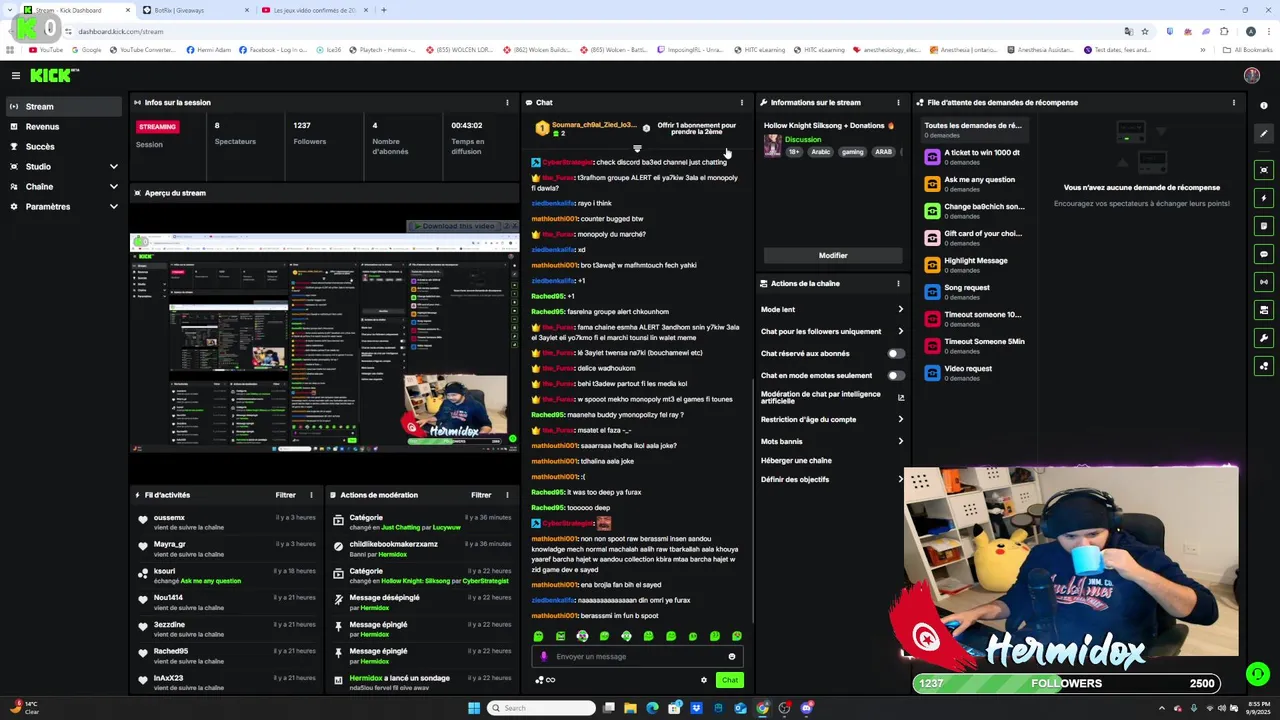1280x720 pixels.
Task: Select Revenus in the sidebar
Action: [63, 126]
